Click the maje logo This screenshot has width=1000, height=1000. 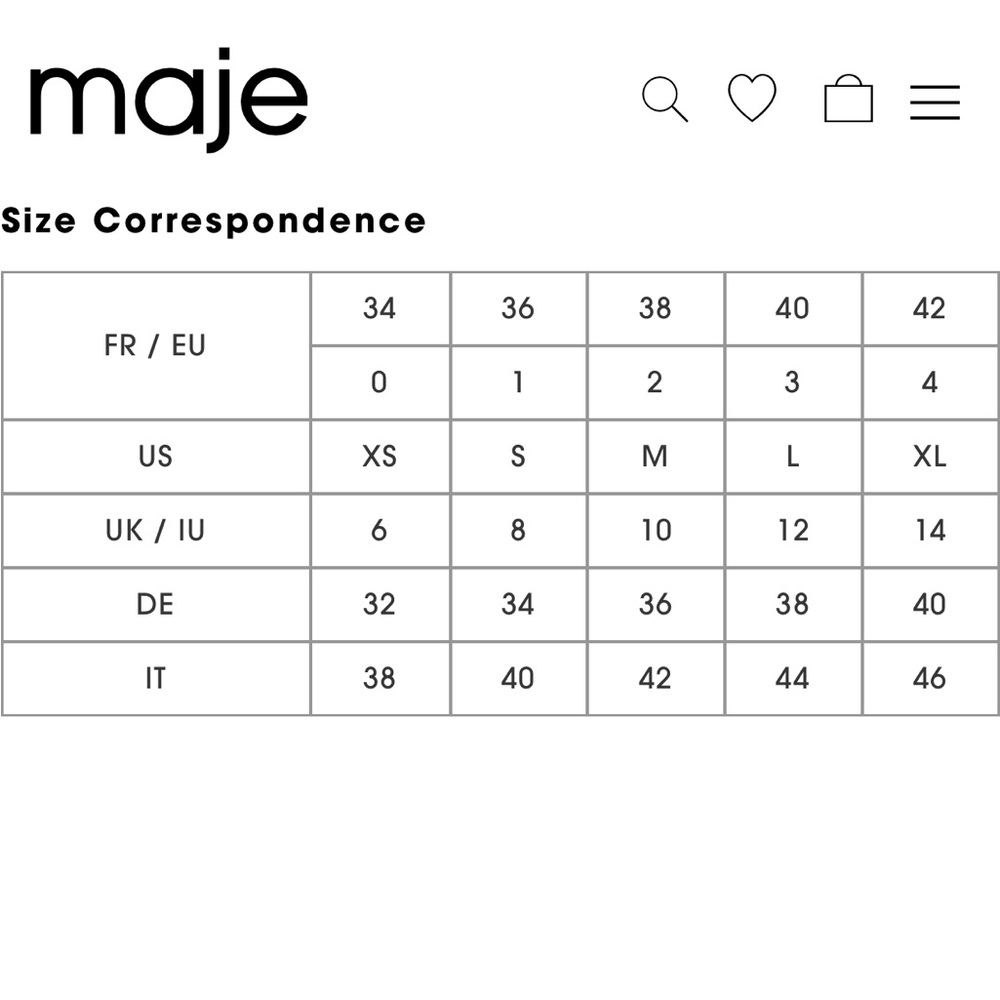pos(169,99)
